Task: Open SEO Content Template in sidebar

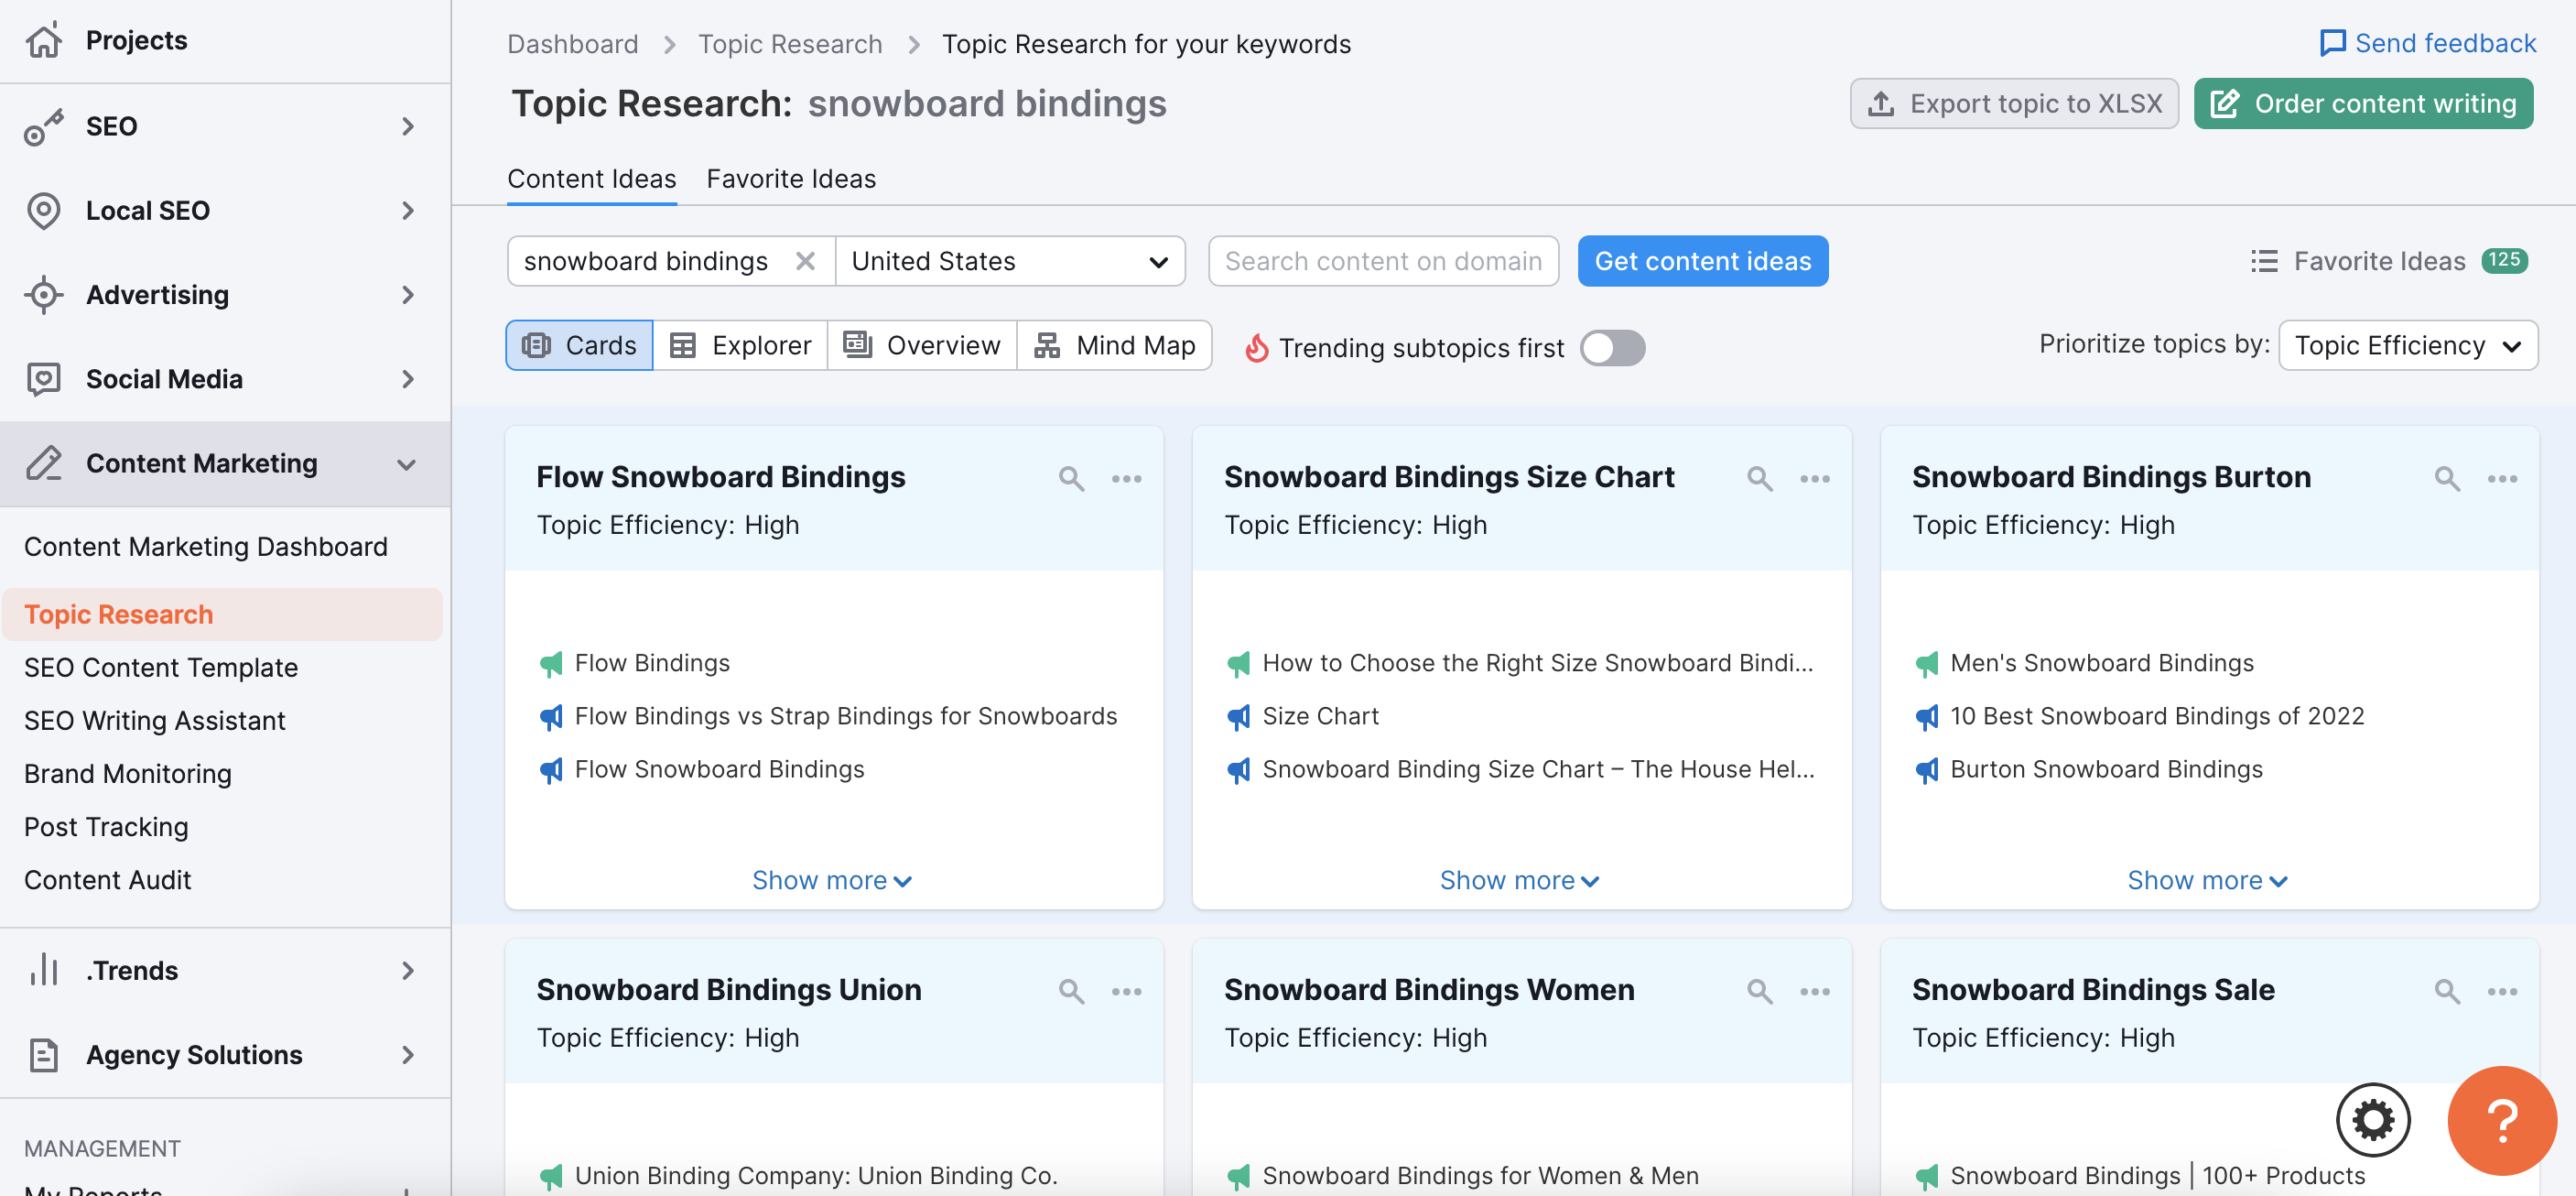Action: click(x=160, y=666)
